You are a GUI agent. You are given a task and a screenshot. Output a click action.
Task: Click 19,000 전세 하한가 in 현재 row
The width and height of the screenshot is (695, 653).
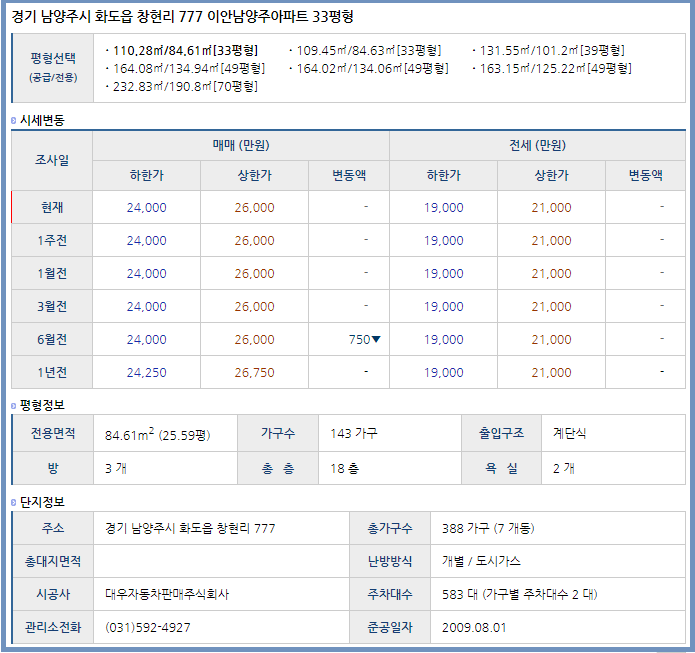click(x=444, y=207)
